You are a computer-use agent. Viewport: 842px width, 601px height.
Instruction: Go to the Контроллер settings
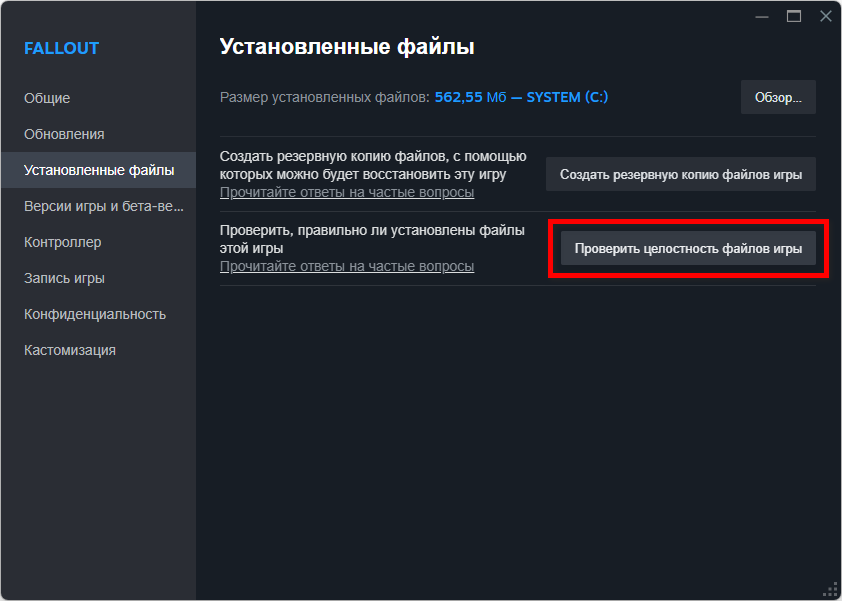[x=62, y=242]
